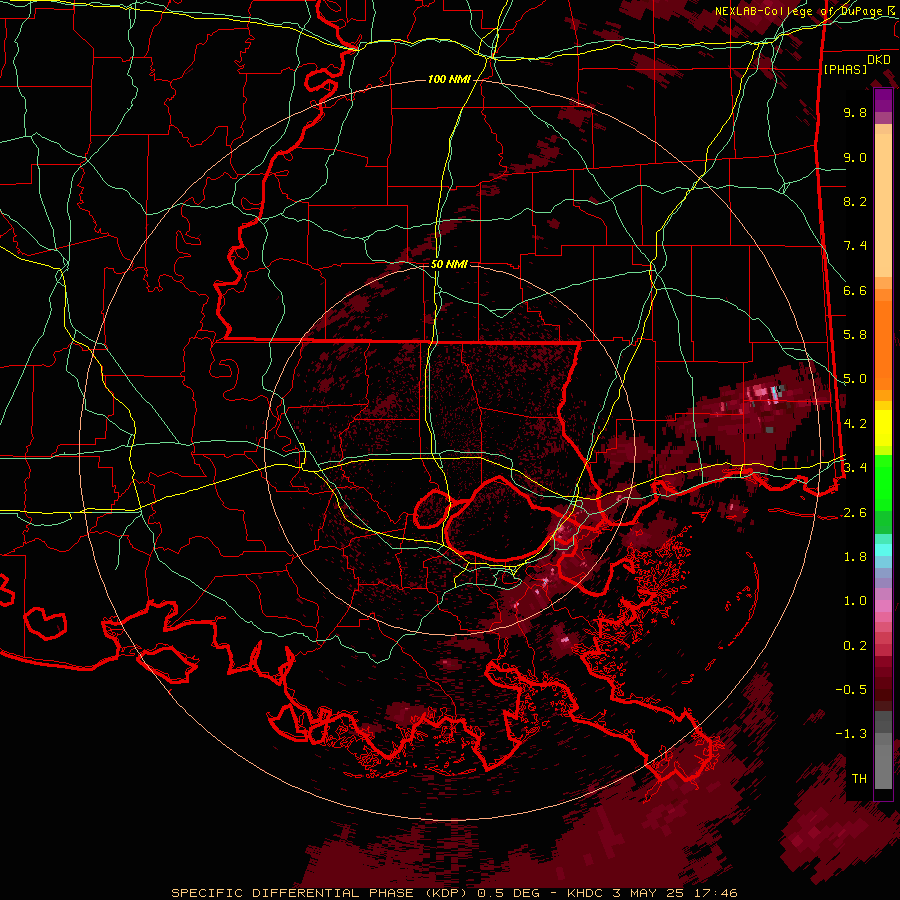Click the DKD product label above the scale
This screenshot has width=900, height=900.
coord(879,60)
